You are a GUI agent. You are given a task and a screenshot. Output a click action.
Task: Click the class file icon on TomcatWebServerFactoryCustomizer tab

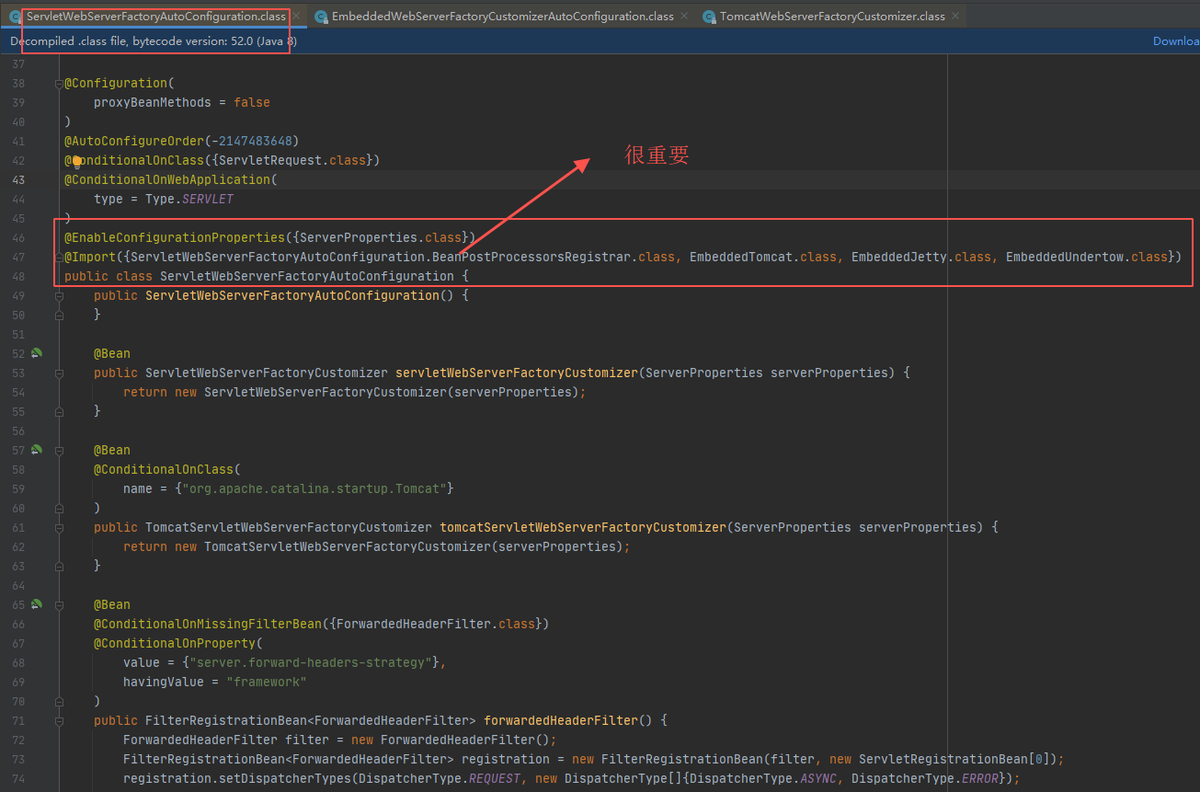tap(709, 17)
